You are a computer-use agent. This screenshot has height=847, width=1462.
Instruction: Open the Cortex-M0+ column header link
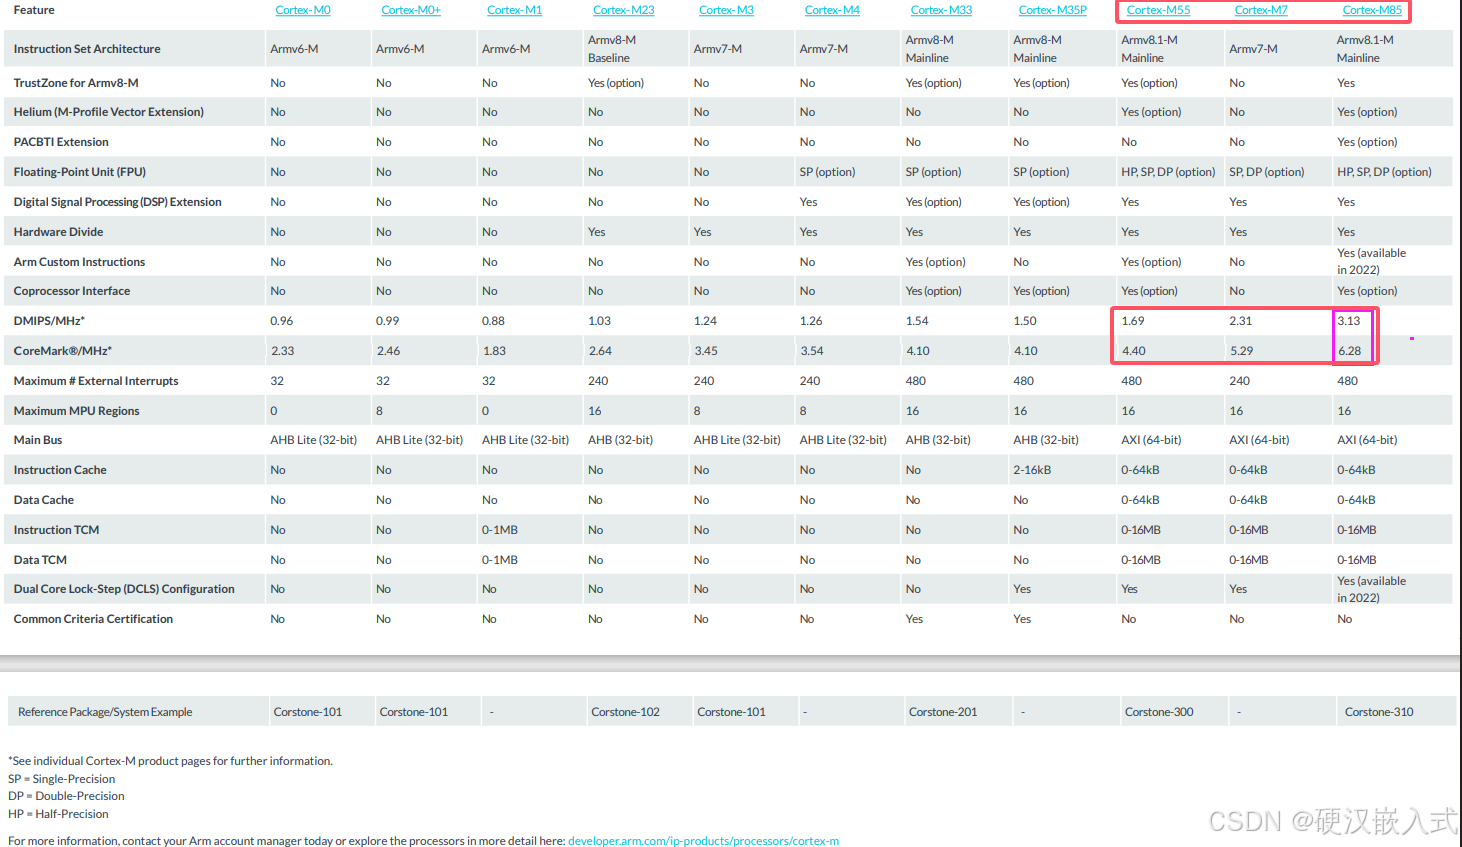[411, 10]
